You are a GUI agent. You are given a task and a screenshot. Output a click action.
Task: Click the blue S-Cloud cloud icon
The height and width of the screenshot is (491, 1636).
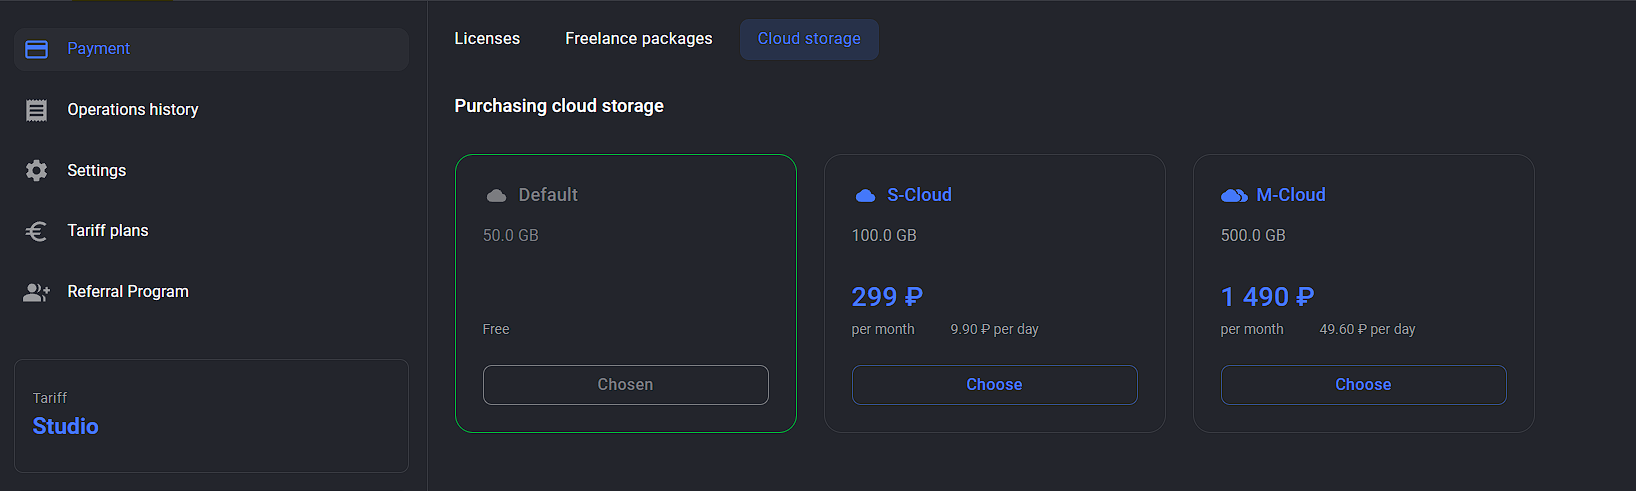pos(865,196)
